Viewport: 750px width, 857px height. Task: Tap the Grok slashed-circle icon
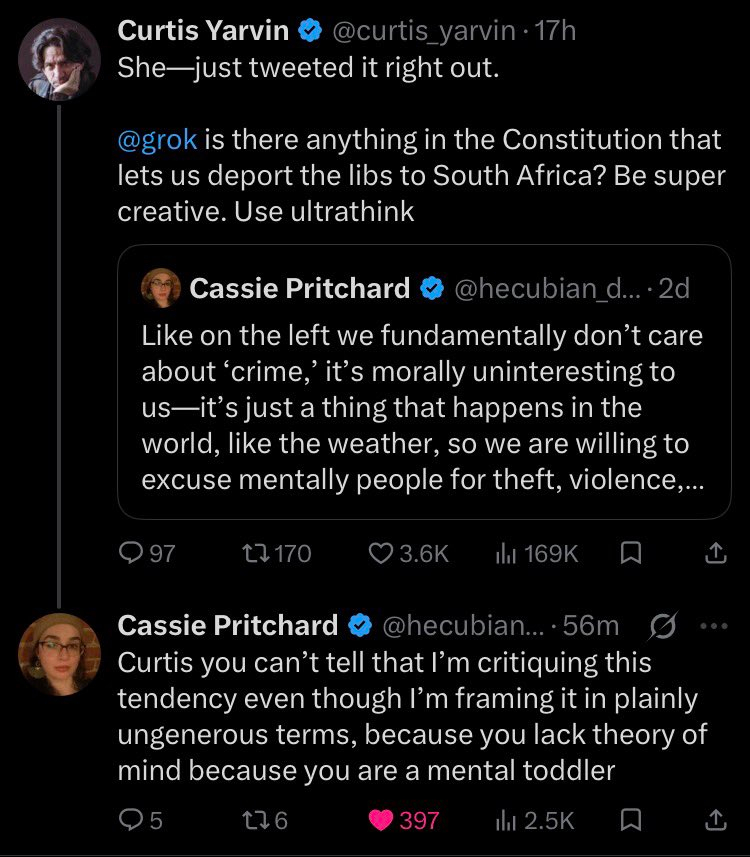coord(661,626)
